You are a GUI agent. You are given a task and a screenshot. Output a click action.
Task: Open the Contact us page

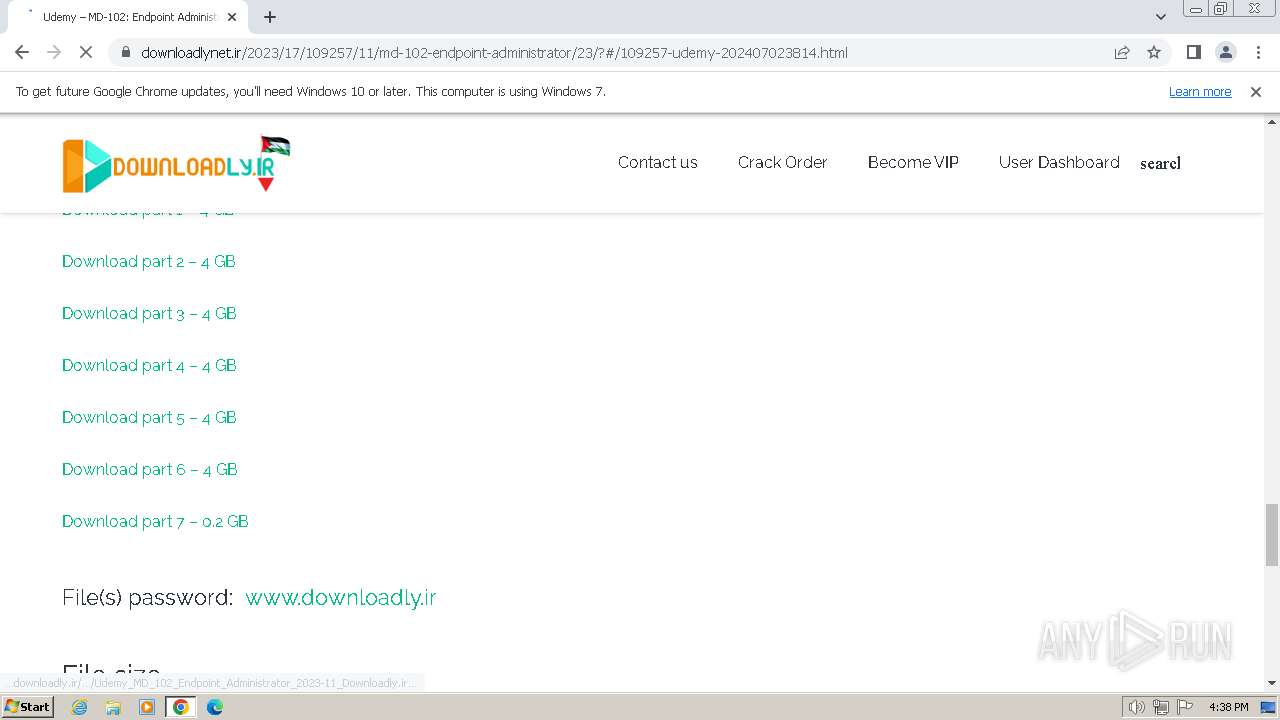pos(657,162)
